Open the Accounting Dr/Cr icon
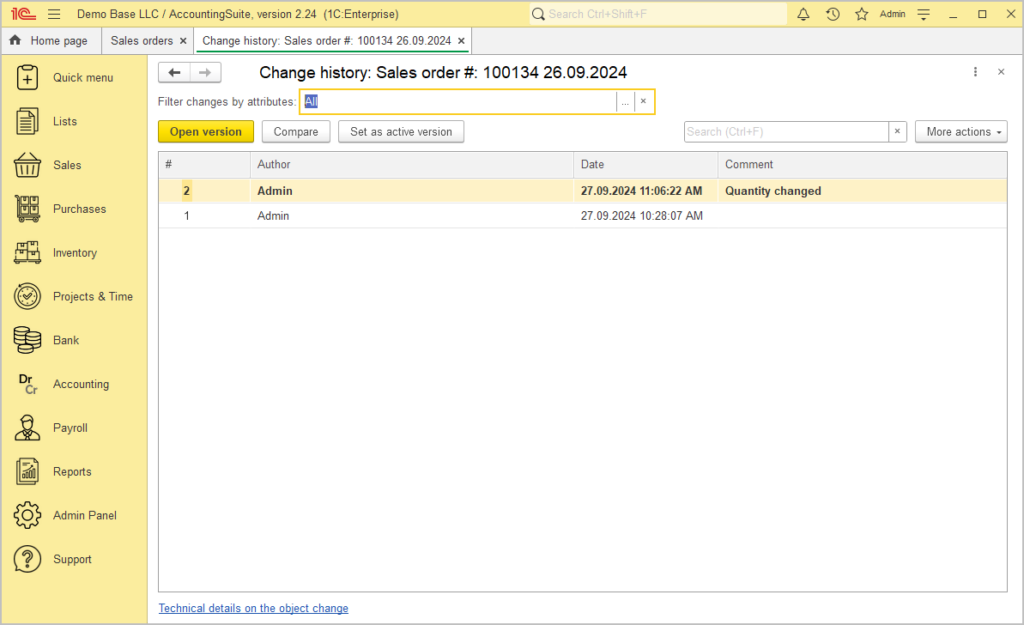 27,384
